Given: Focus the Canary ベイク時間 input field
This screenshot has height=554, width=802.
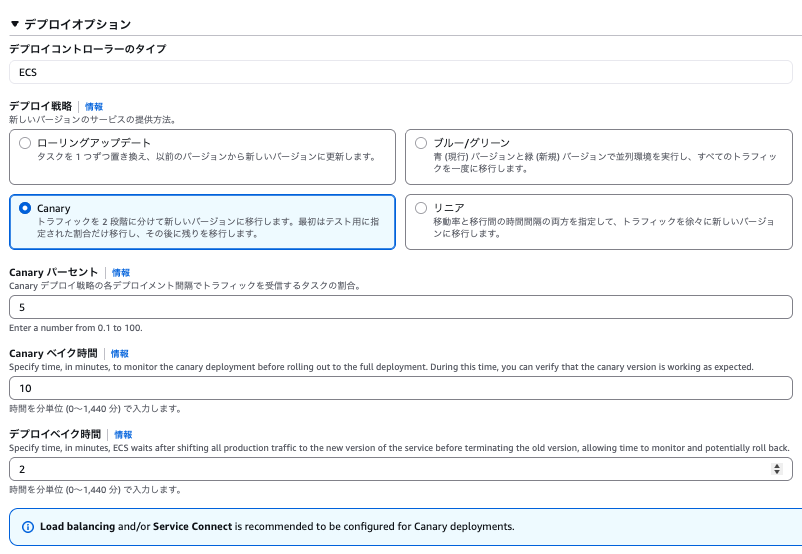Looking at the screenshot, I should (400, 388).
